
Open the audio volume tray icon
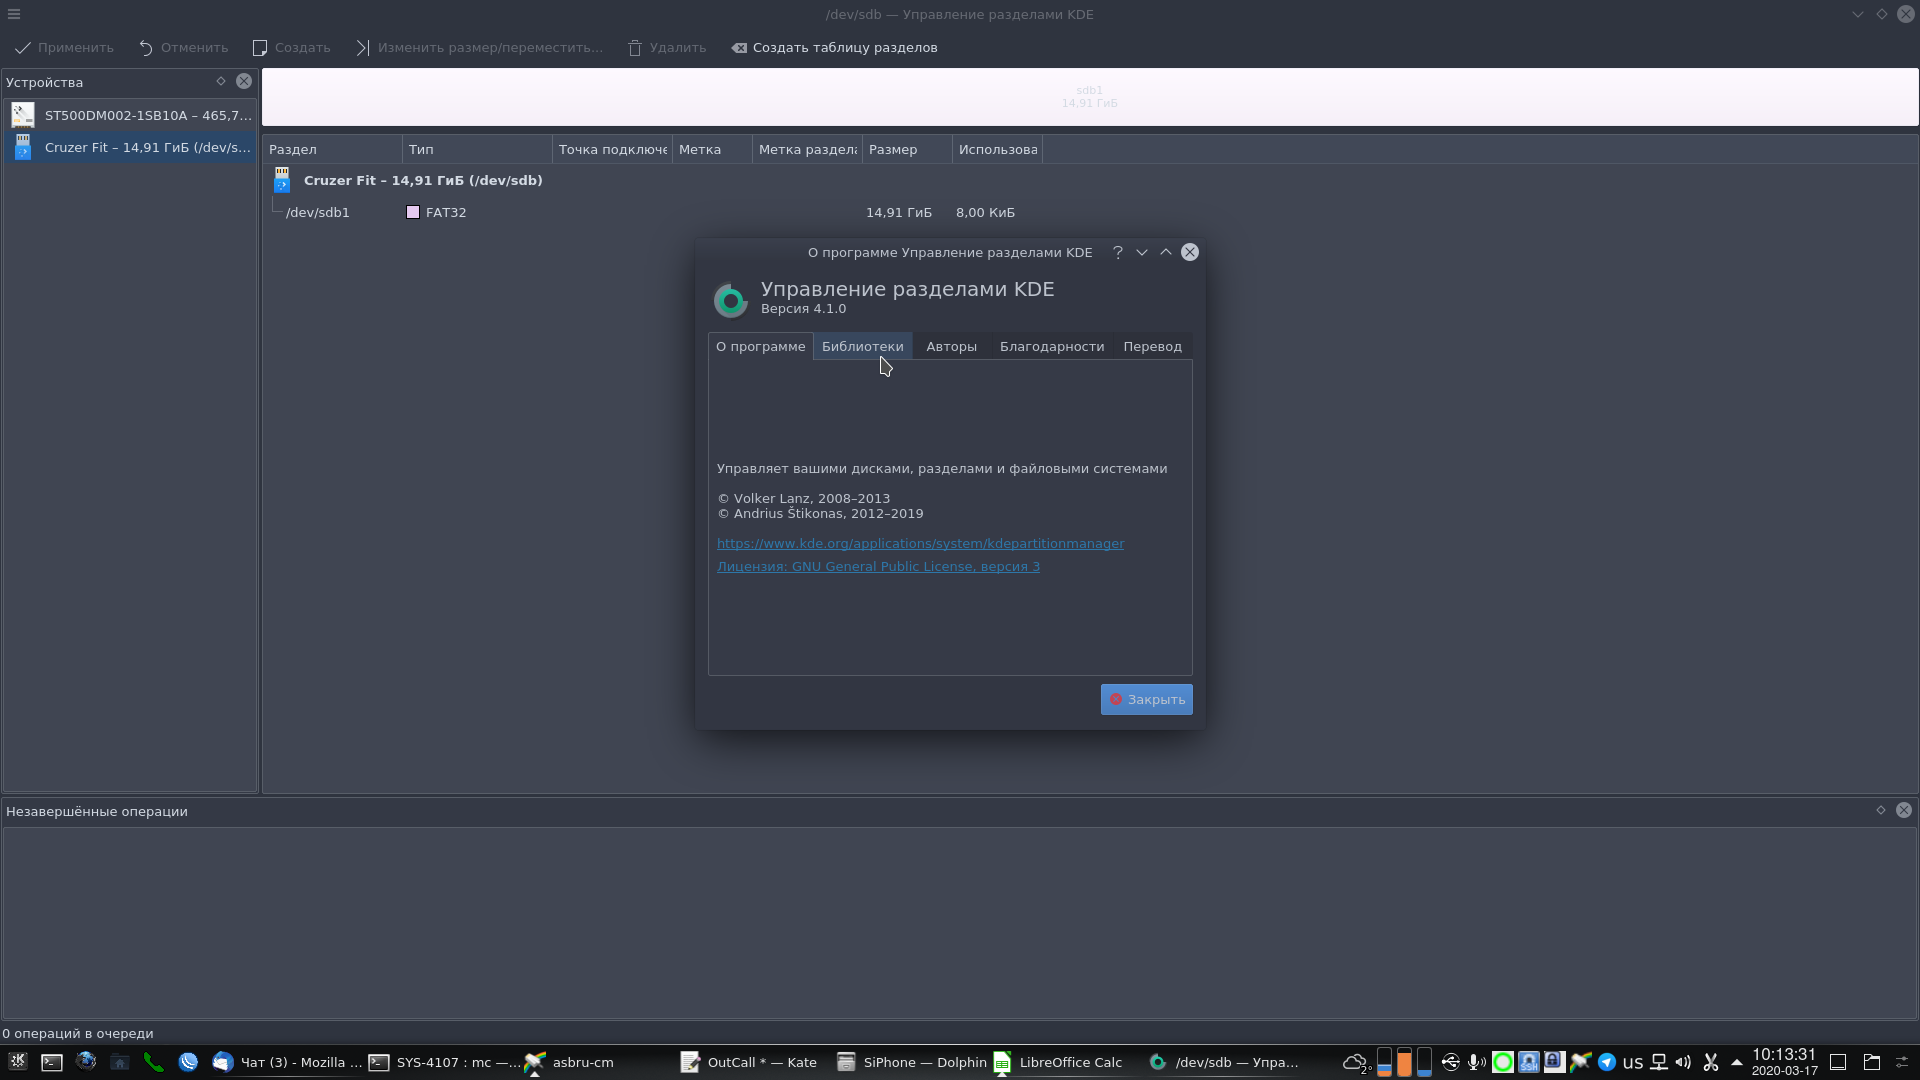click(x=1683, y=1062)
